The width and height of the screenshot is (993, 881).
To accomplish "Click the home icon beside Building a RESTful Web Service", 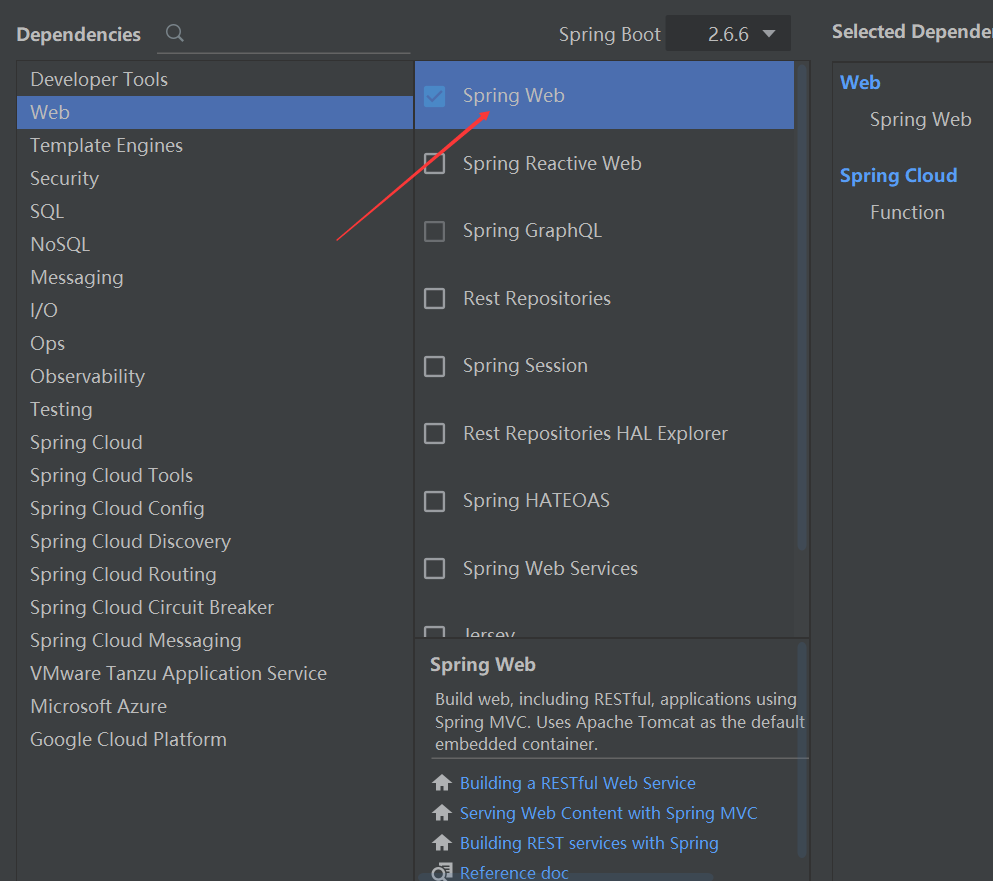I will pyautogui.click(x=441, y=783).
